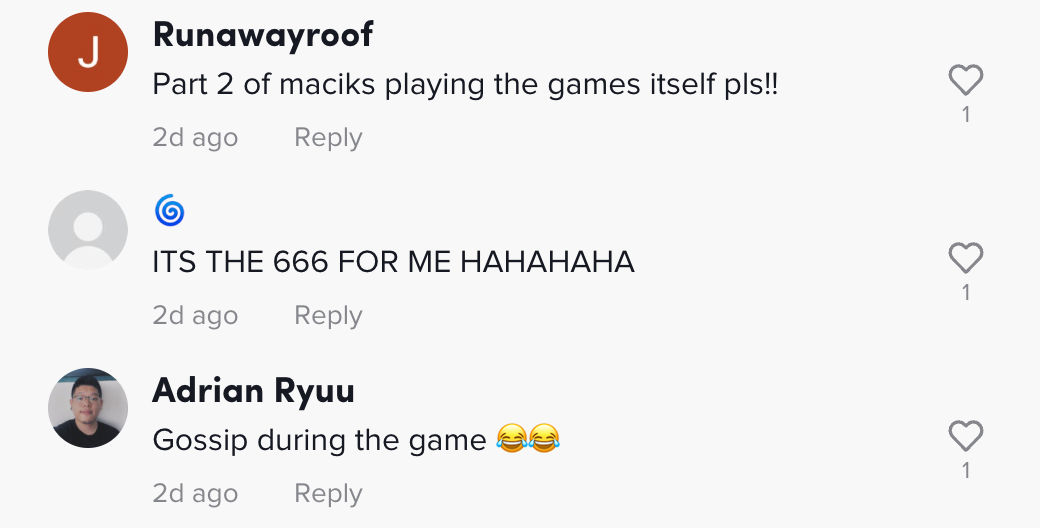Select the 'Part 2 of maciks' comment text
This screenshot has width=1040, height=528.
tap(465, 85)
